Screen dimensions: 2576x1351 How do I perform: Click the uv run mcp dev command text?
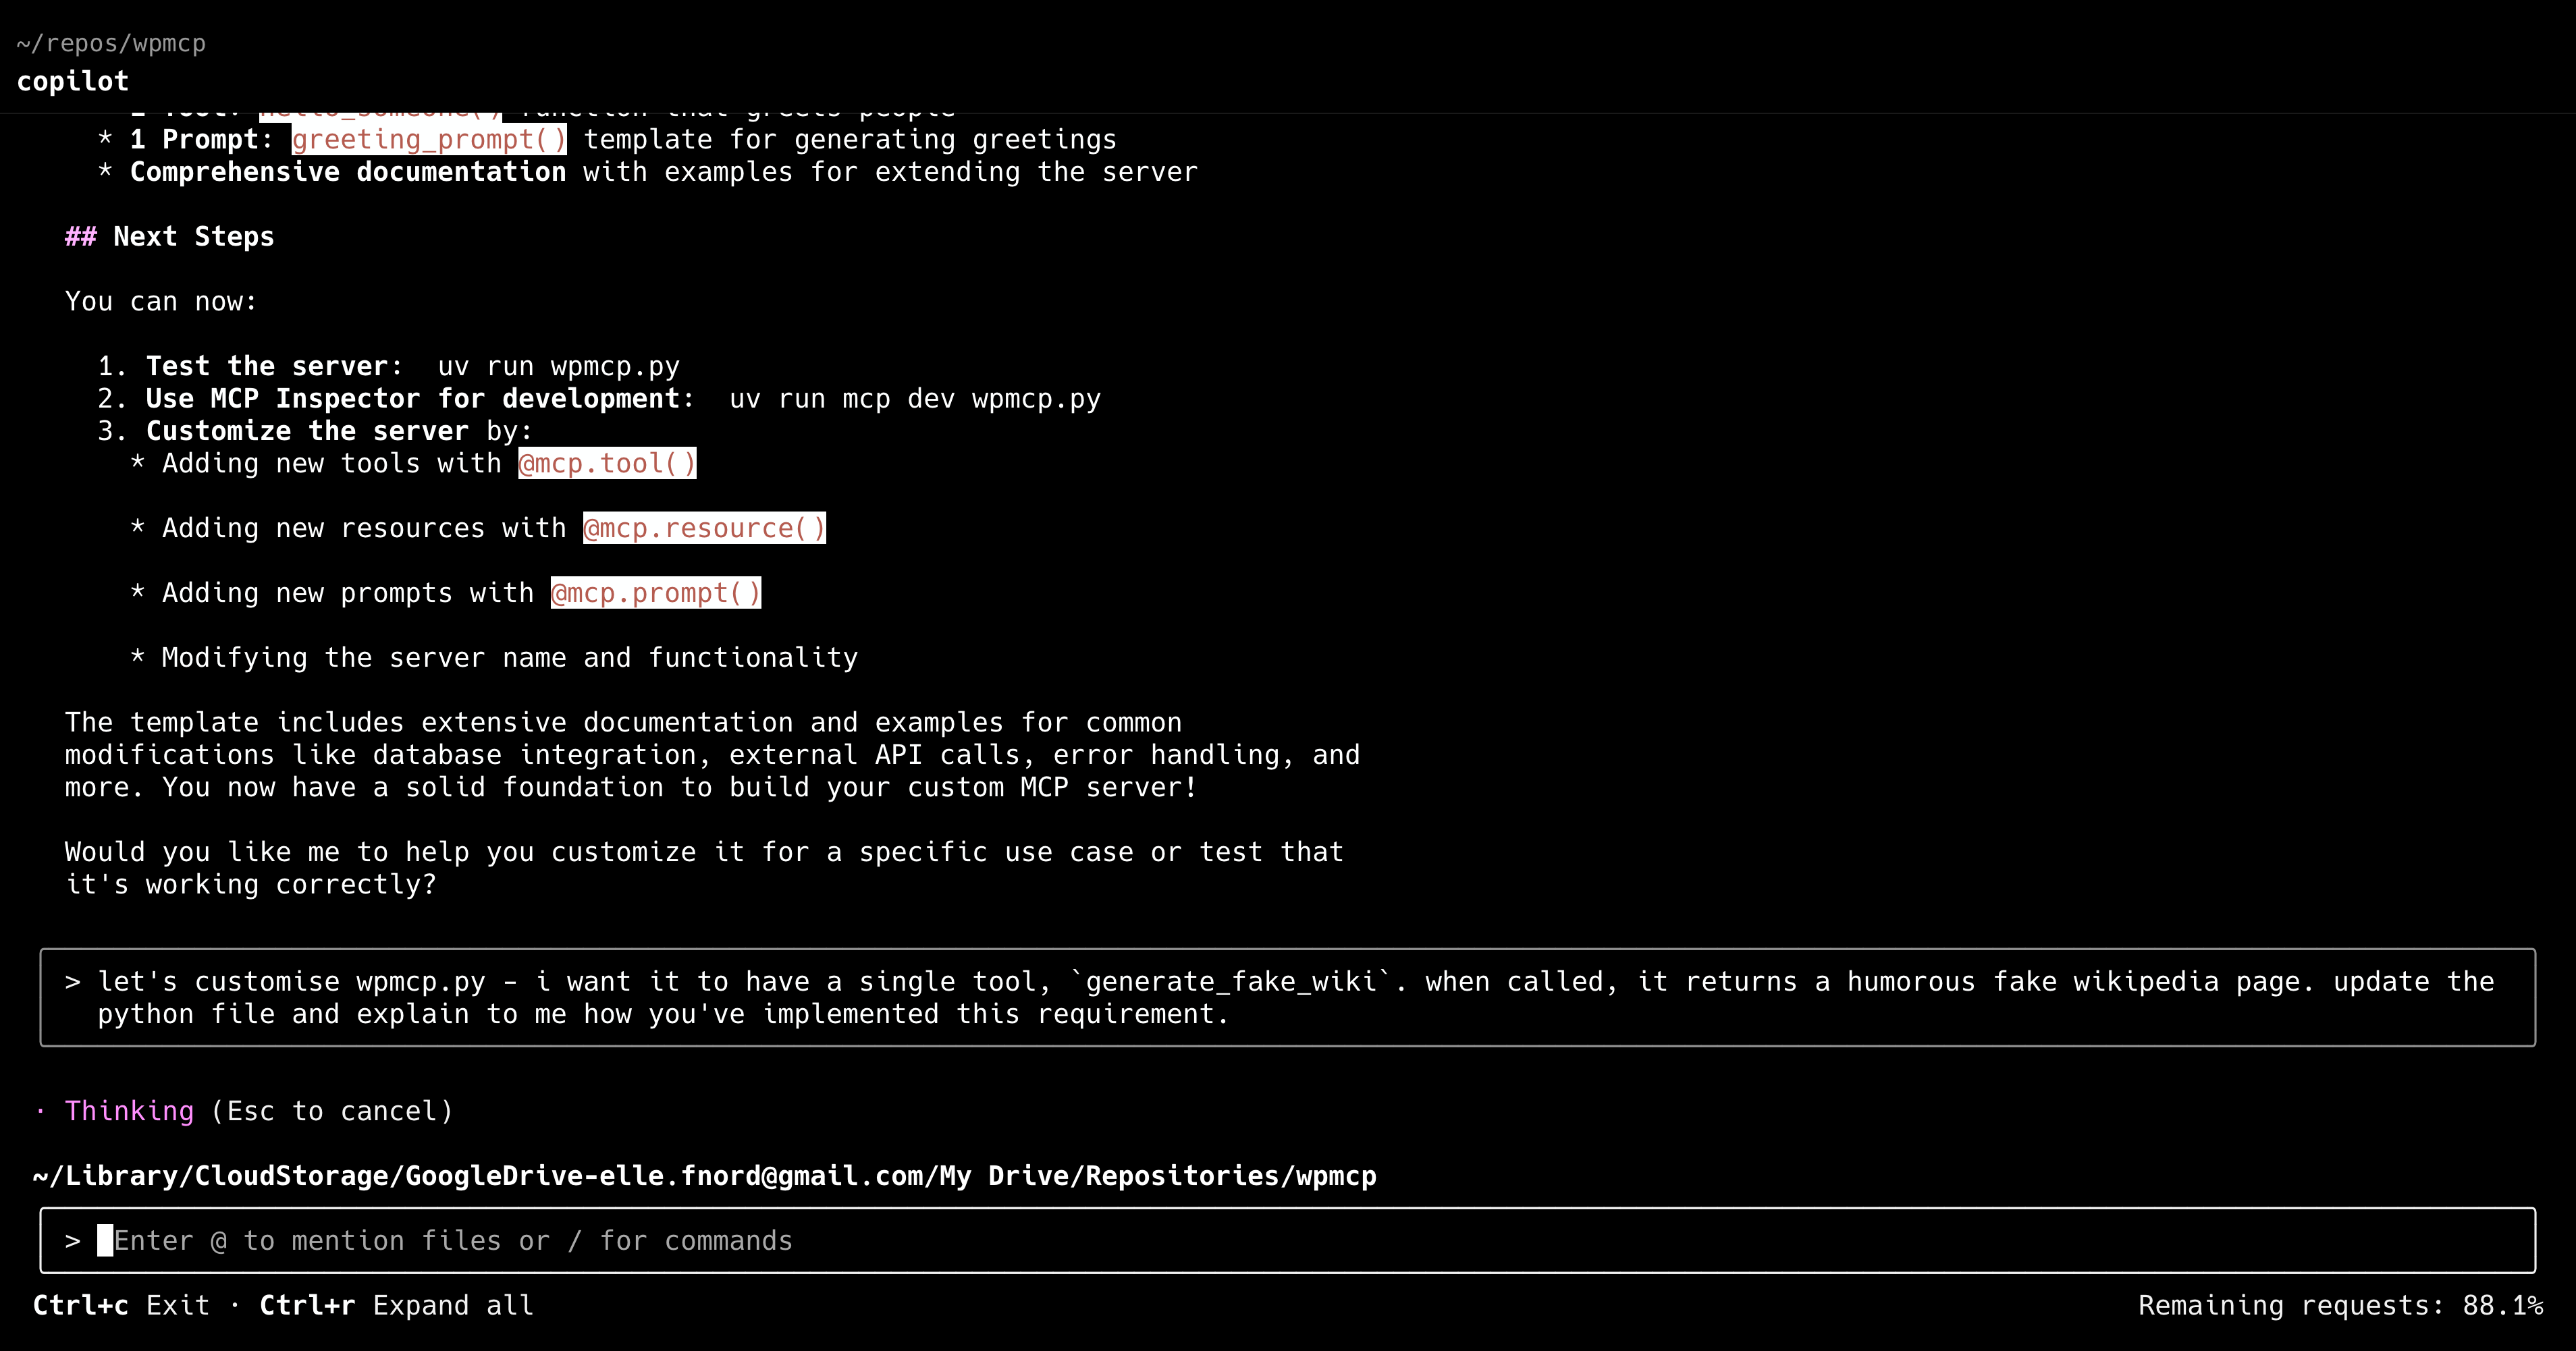tap(914, 398)
